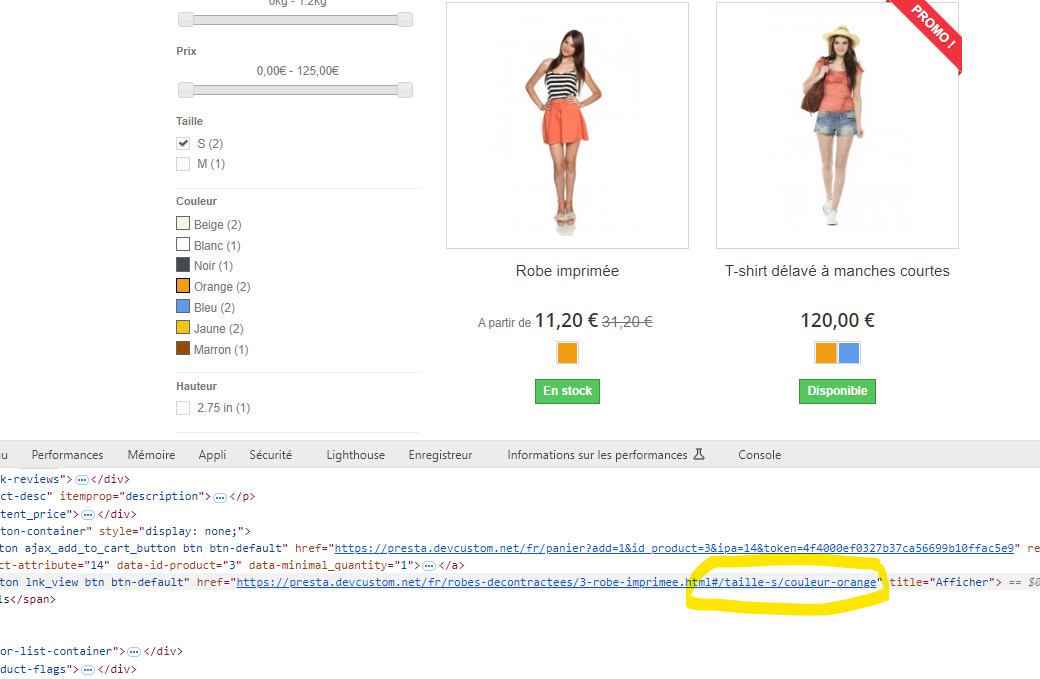Screen dimensions: 1040x679
Task: Click the Blanc (1) filter link
Action: [217, 246]
